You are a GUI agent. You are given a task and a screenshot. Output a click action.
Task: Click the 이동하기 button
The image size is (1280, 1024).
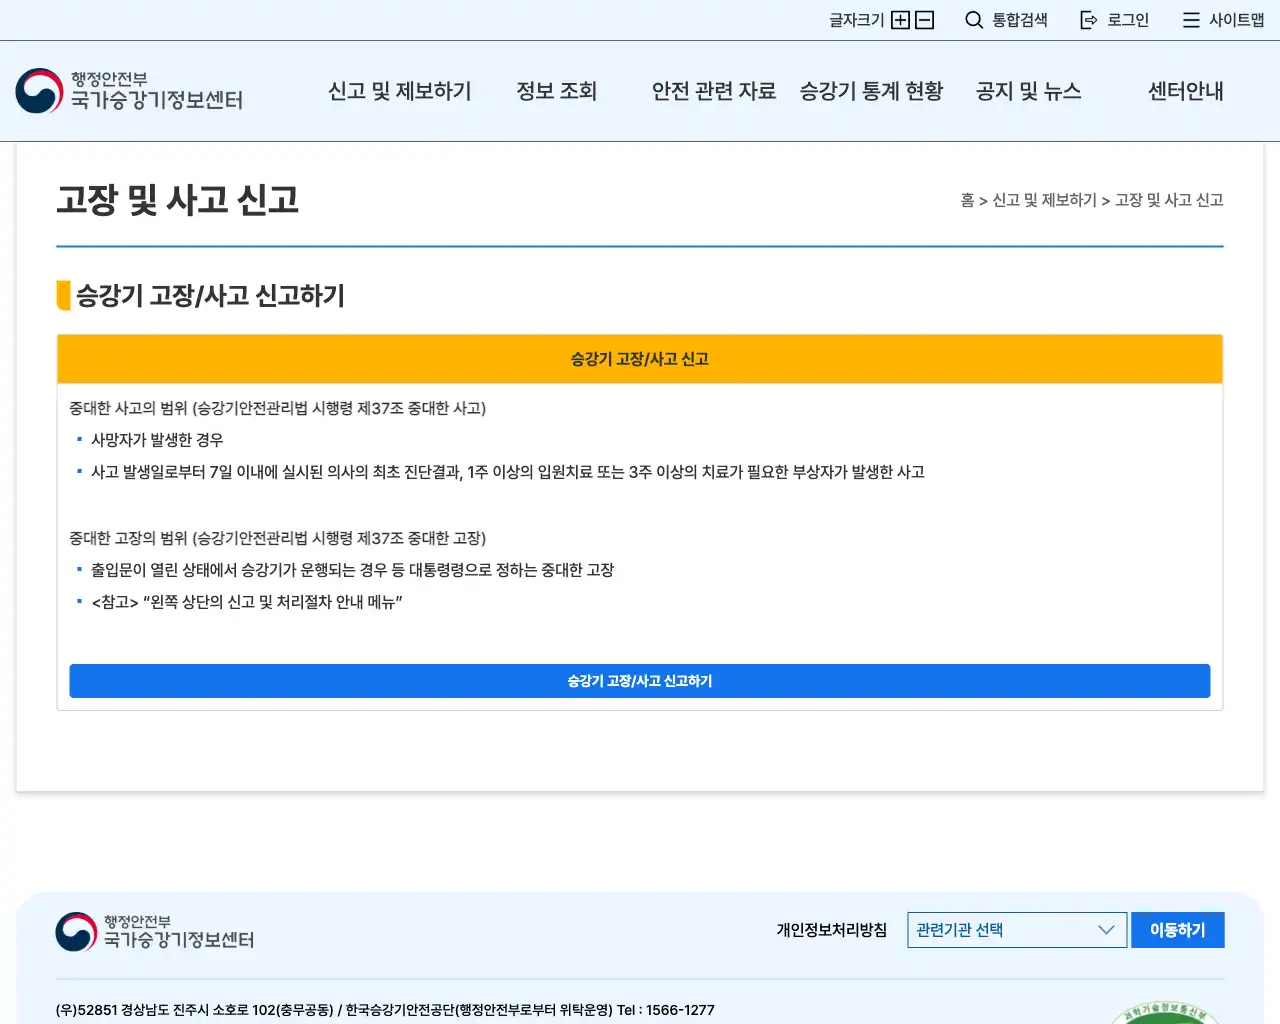pyautogui.click(x=1178, y=930)
